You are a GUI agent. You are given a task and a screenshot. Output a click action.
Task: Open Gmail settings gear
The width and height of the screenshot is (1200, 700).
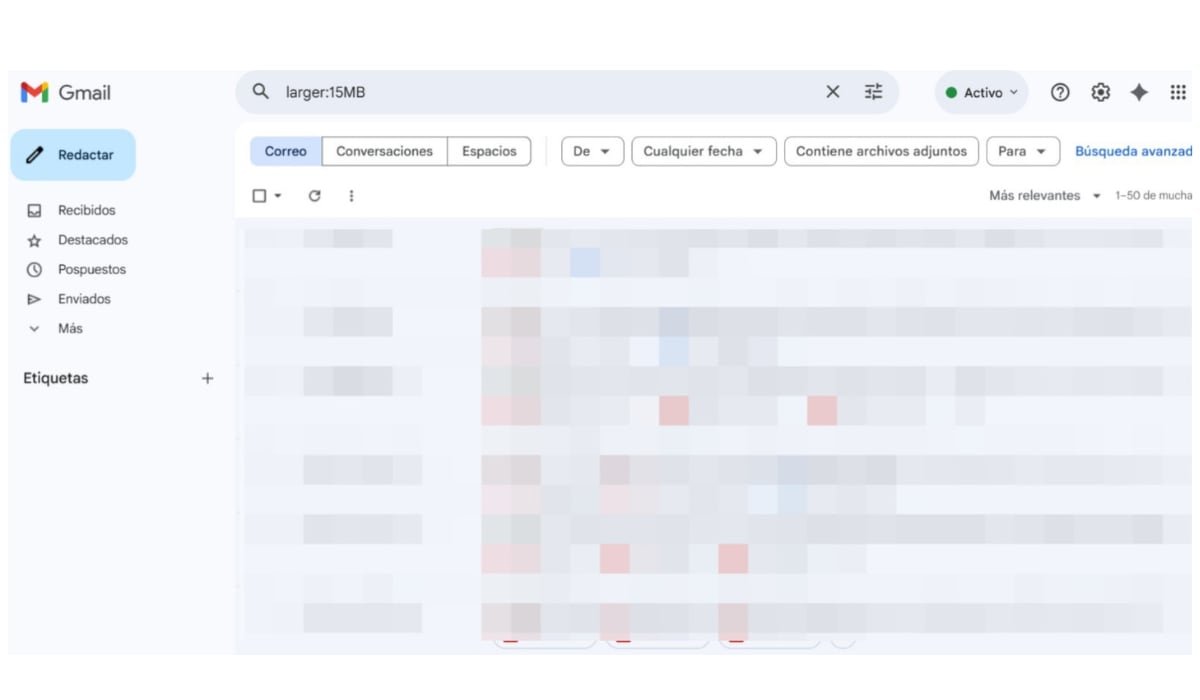pyautogui.click(x=1100, y=92)
